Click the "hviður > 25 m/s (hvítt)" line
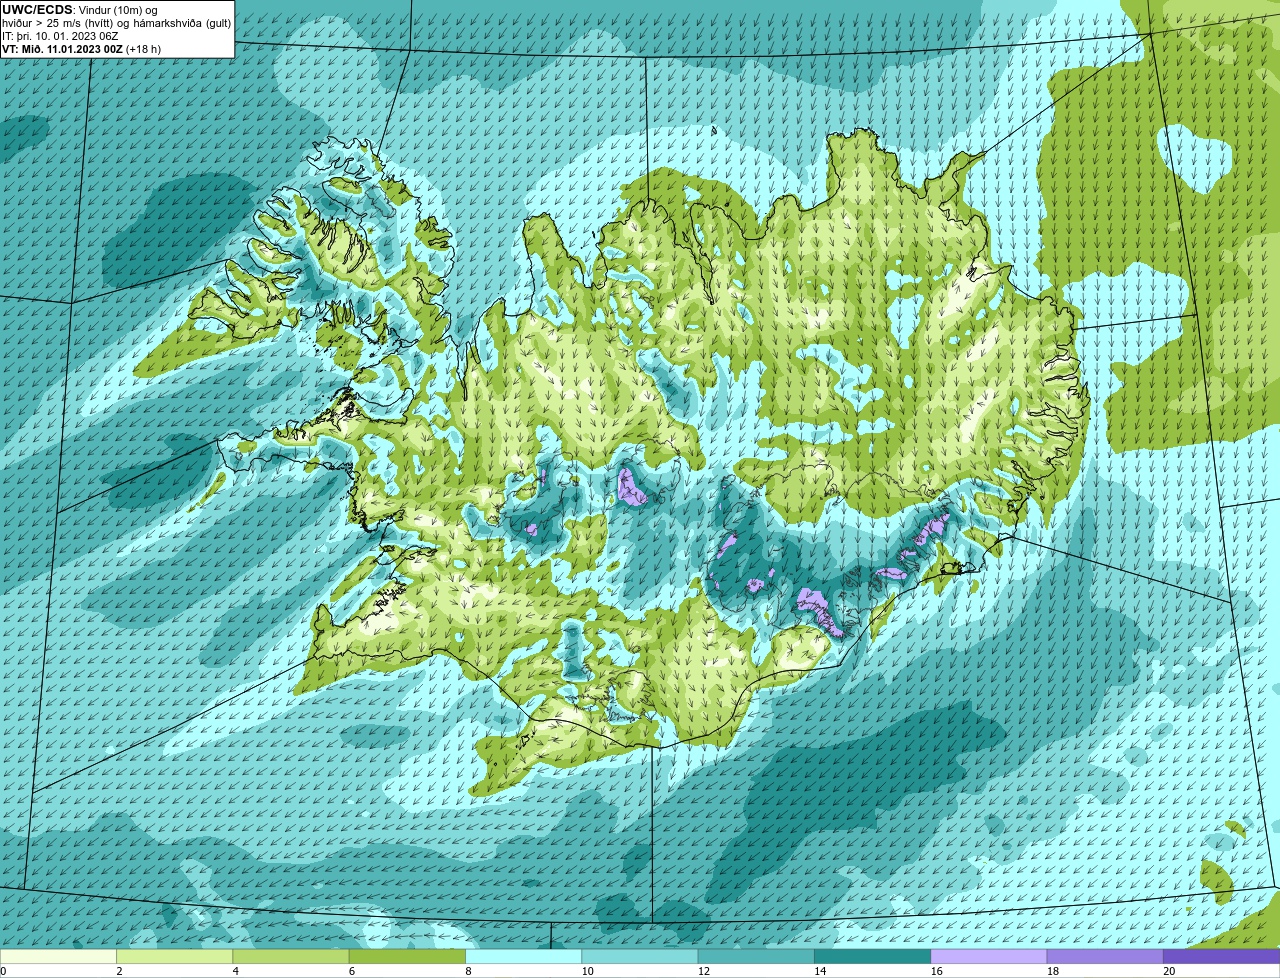 pyautogui.click(x=59, y=23)
